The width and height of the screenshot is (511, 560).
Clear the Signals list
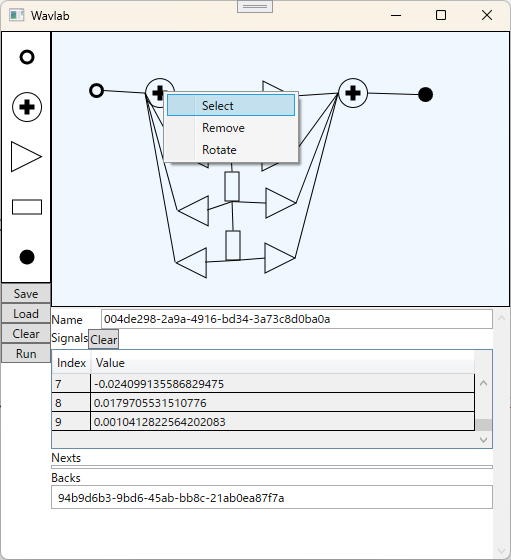pyautogui.click(x=104, y=339)
